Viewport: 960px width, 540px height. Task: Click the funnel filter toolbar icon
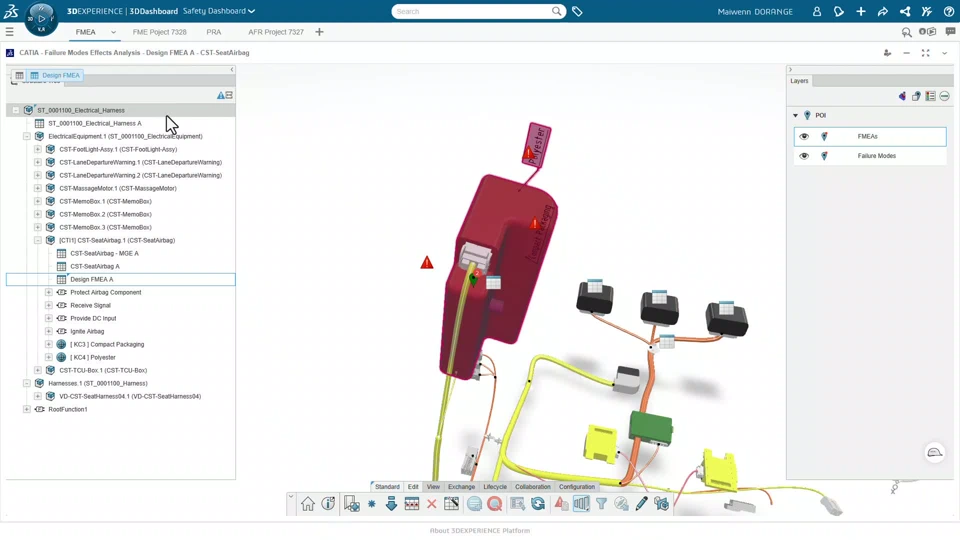point(601,503)
